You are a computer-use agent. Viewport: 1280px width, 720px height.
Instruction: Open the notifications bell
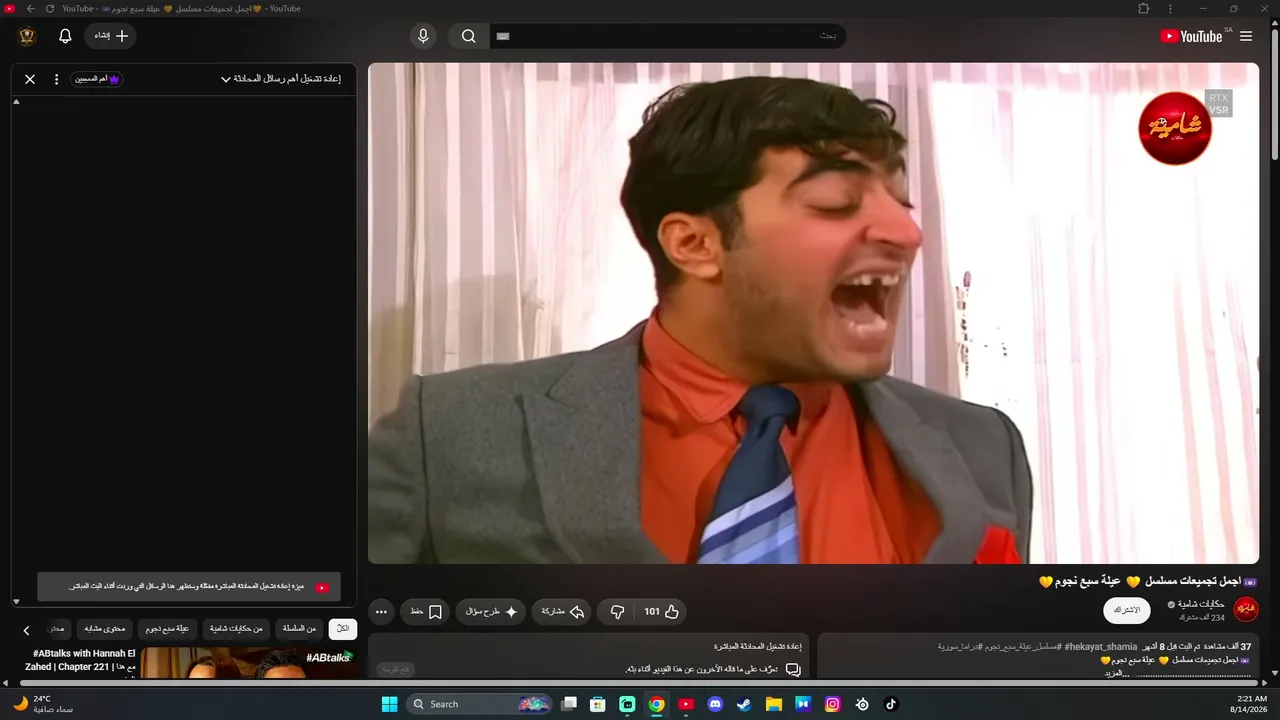65,36
